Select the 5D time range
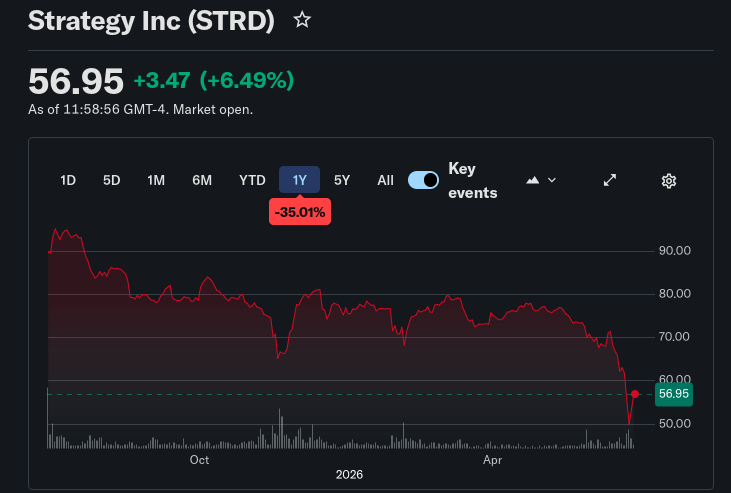 pyautogui.click(x=111, y=180)
